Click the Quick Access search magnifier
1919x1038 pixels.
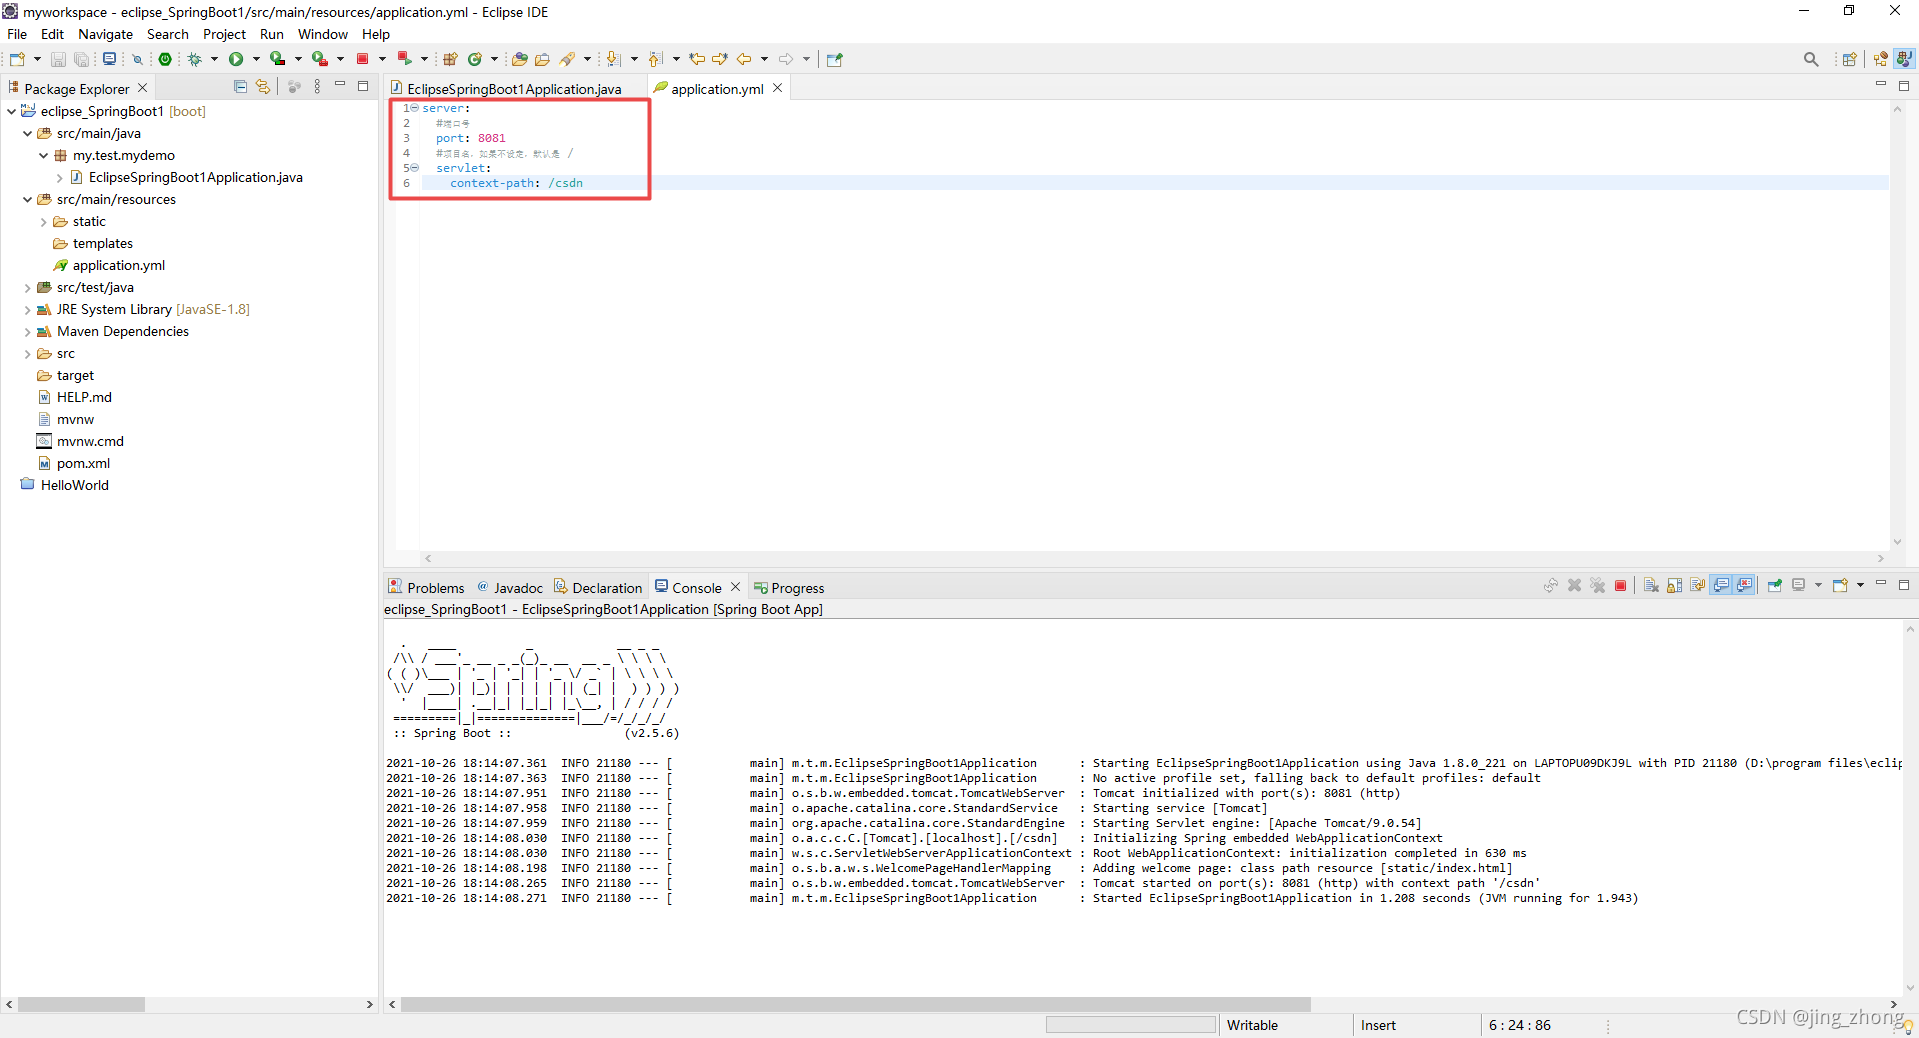coord(1811,59)
